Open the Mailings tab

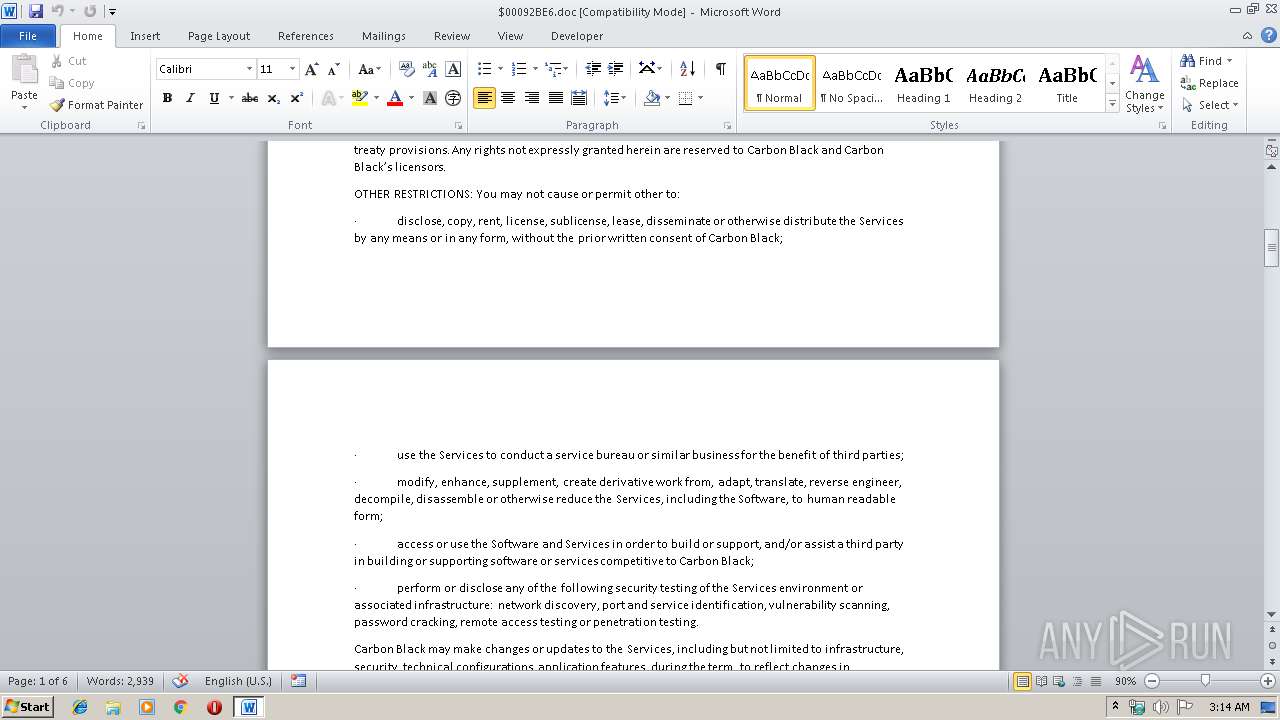click(384, 36)
